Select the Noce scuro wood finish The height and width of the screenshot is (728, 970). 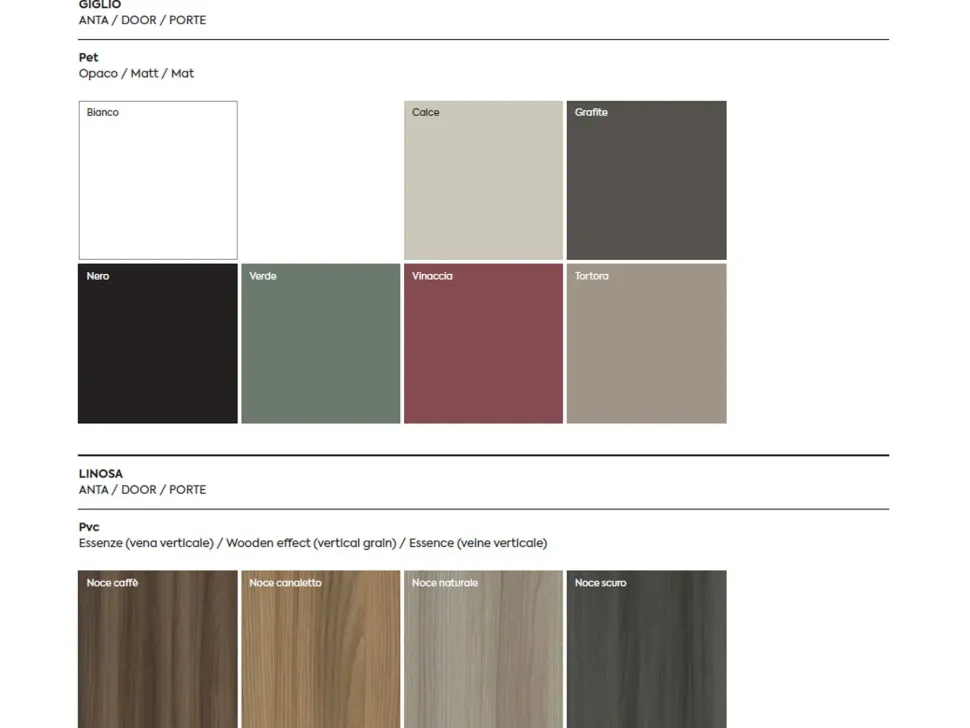[x=646, y=650]
